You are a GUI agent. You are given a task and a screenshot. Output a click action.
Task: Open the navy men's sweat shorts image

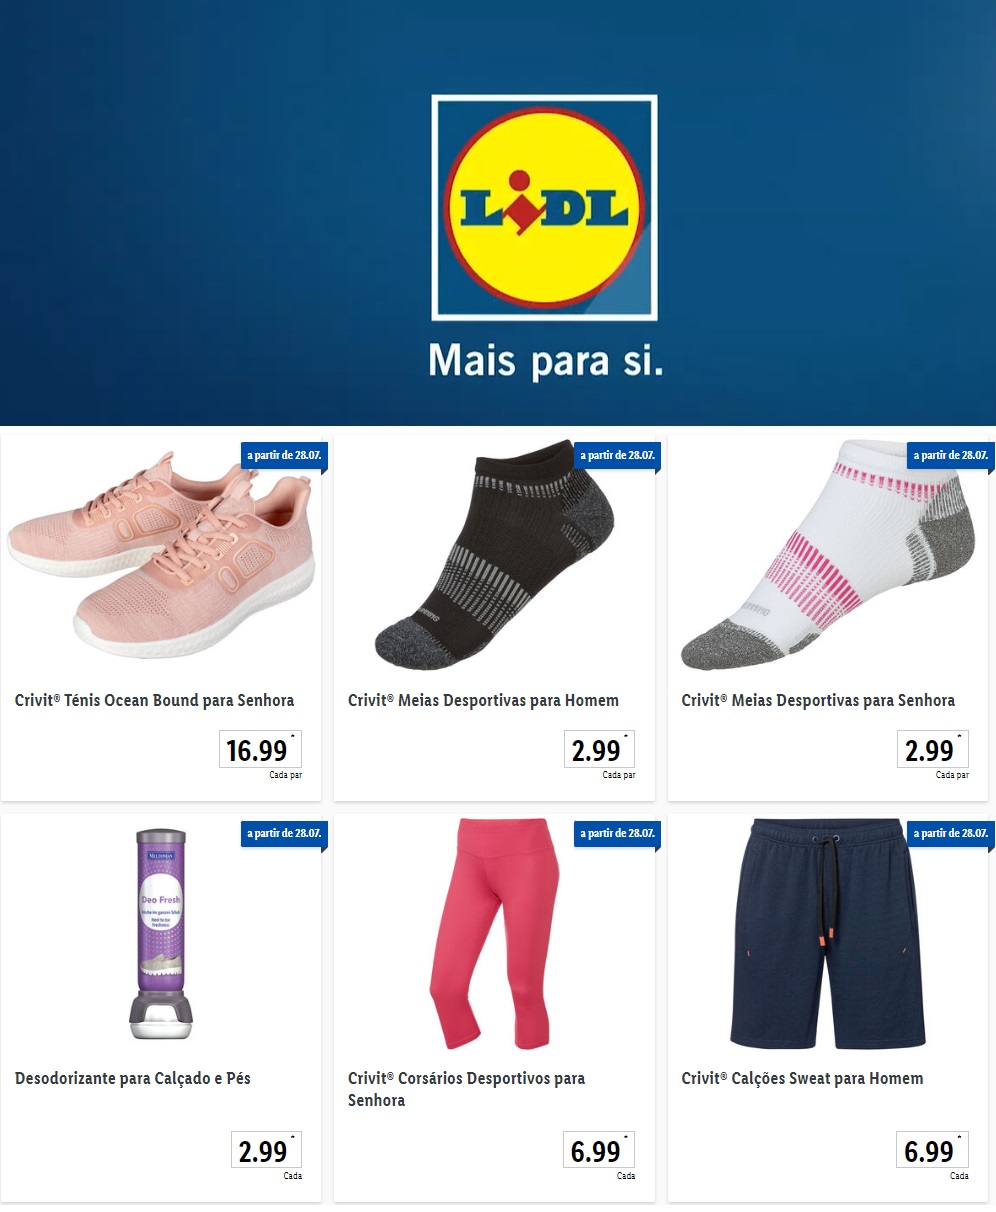coord(827,934)
